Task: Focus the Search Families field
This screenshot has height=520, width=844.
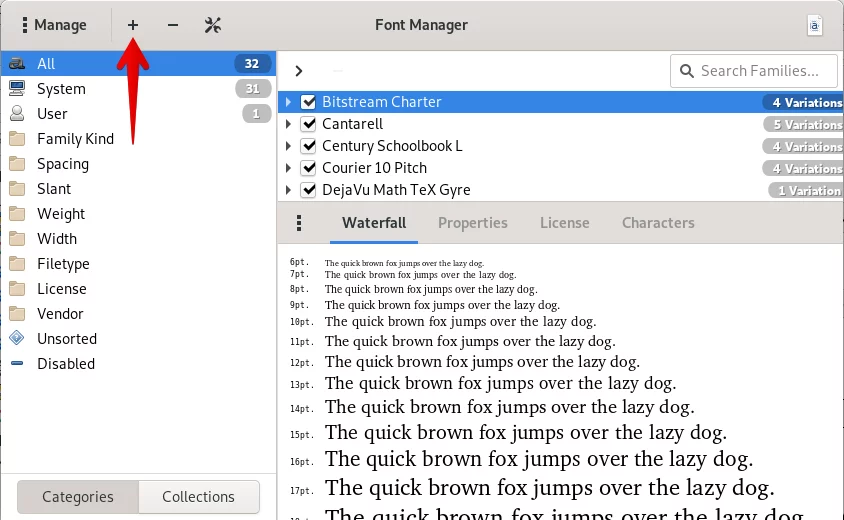Action: click(x=754, y=71)
